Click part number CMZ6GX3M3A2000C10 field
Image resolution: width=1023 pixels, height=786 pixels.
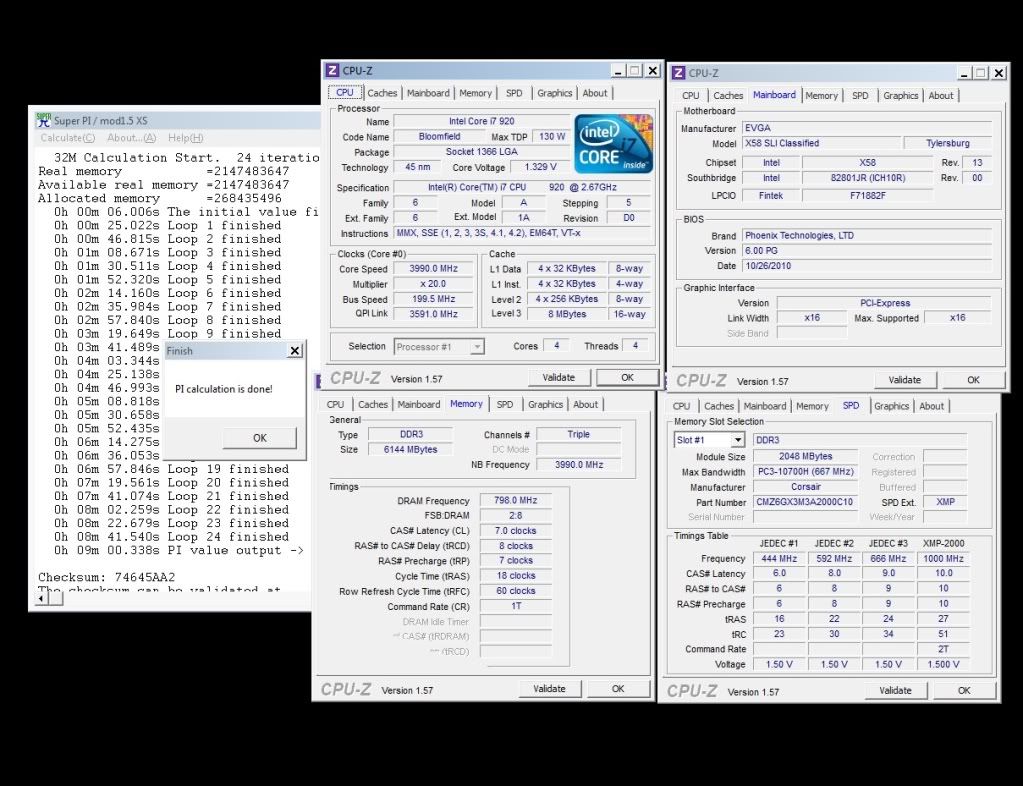click(x=804, y=502)
